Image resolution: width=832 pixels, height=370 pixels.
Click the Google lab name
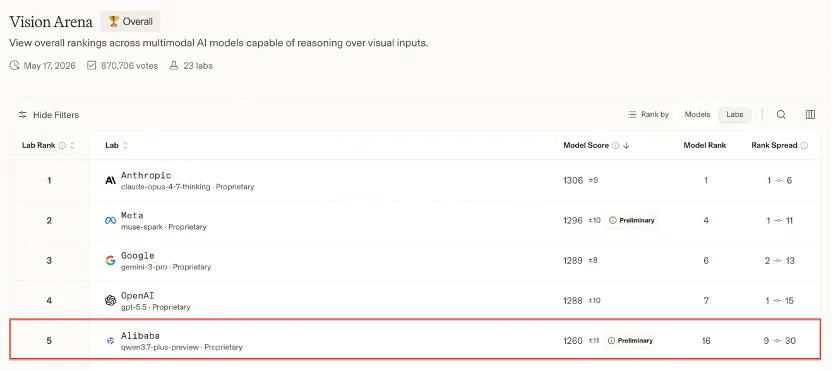coord(137,256)
